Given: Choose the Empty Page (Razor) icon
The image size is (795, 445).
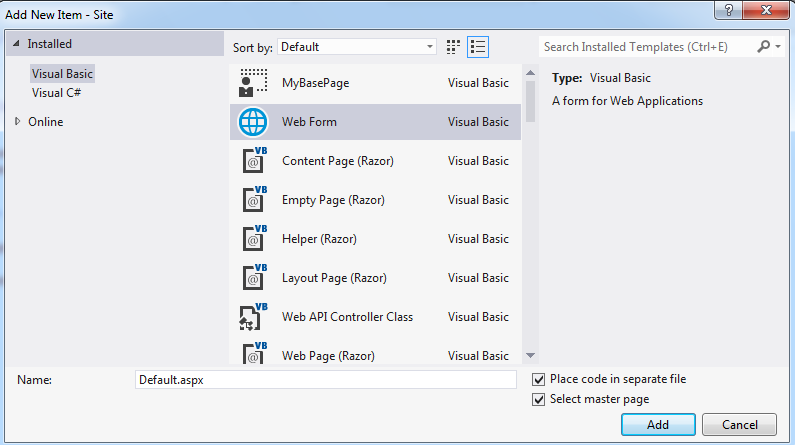Looking at the screenshot, I should (x=253, y=200).
